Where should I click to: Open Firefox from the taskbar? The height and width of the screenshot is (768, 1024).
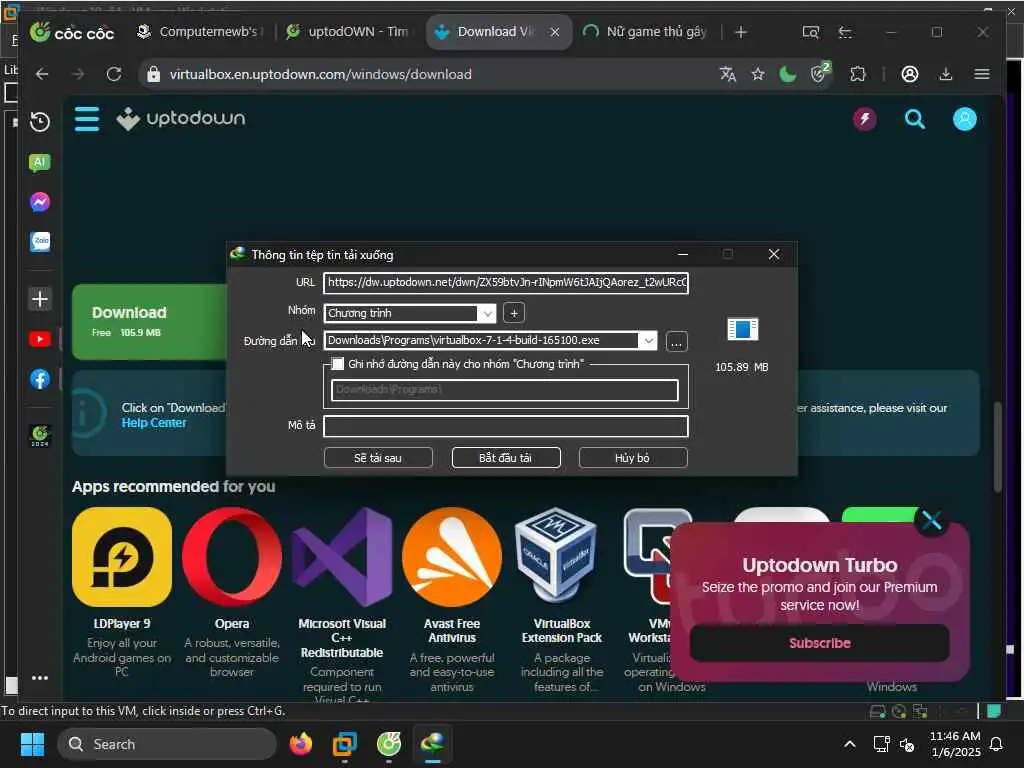pyautogui.click(x=301, y=744)
